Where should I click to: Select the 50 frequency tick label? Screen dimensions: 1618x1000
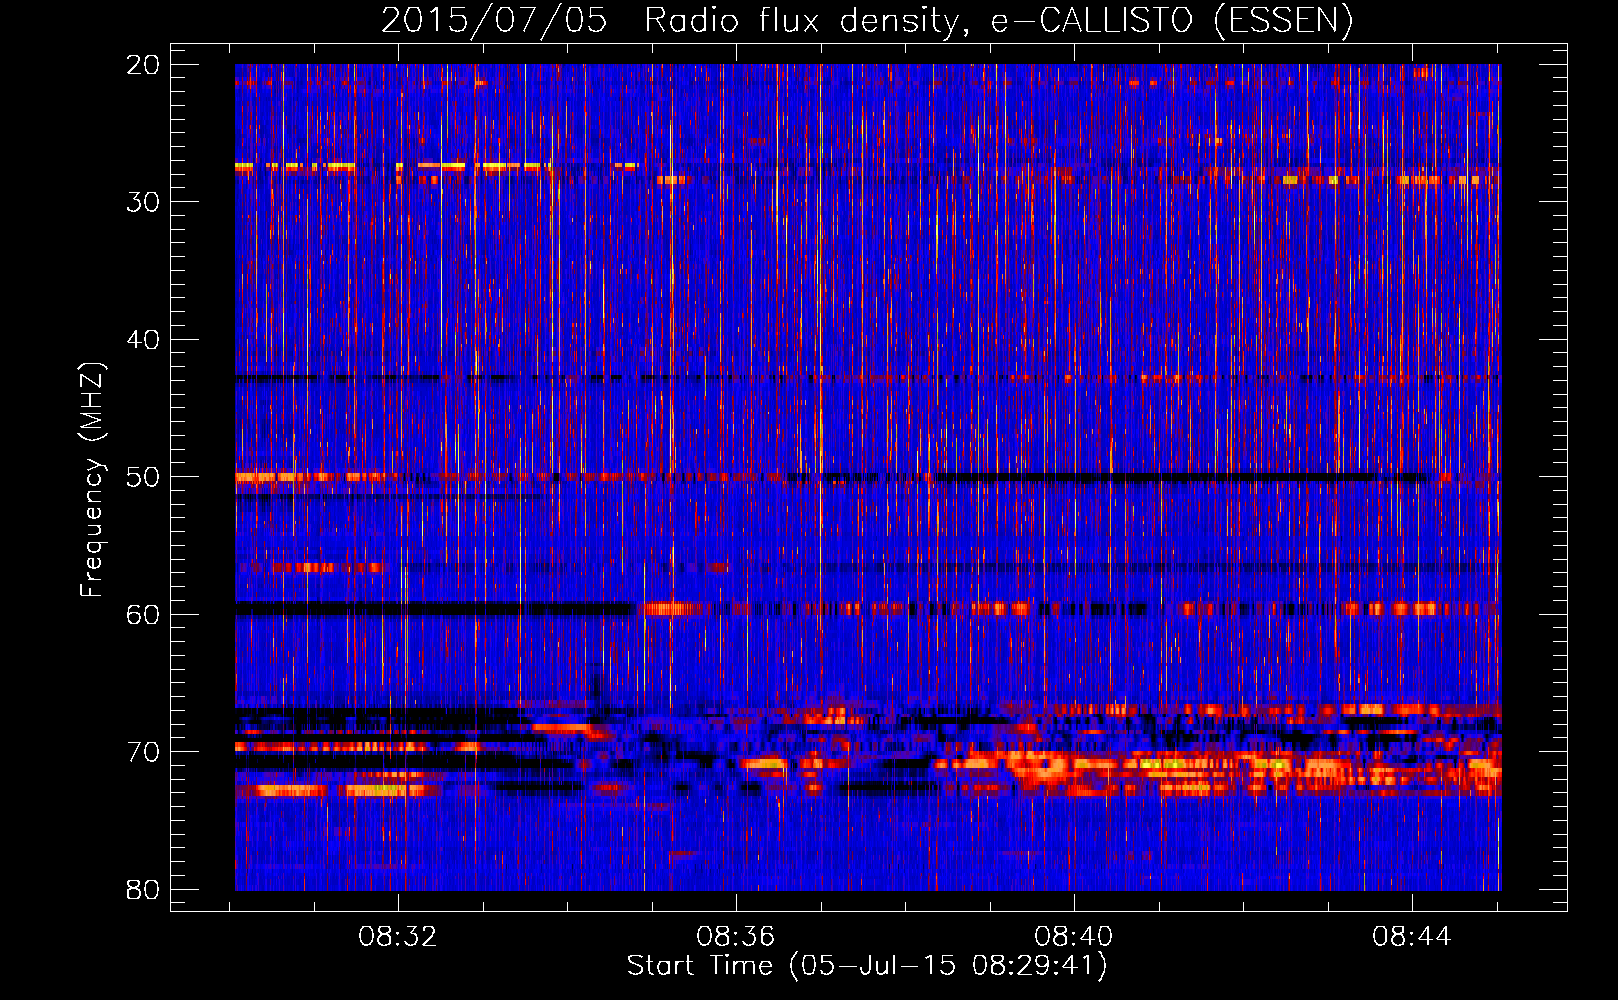tap(143, 477)
